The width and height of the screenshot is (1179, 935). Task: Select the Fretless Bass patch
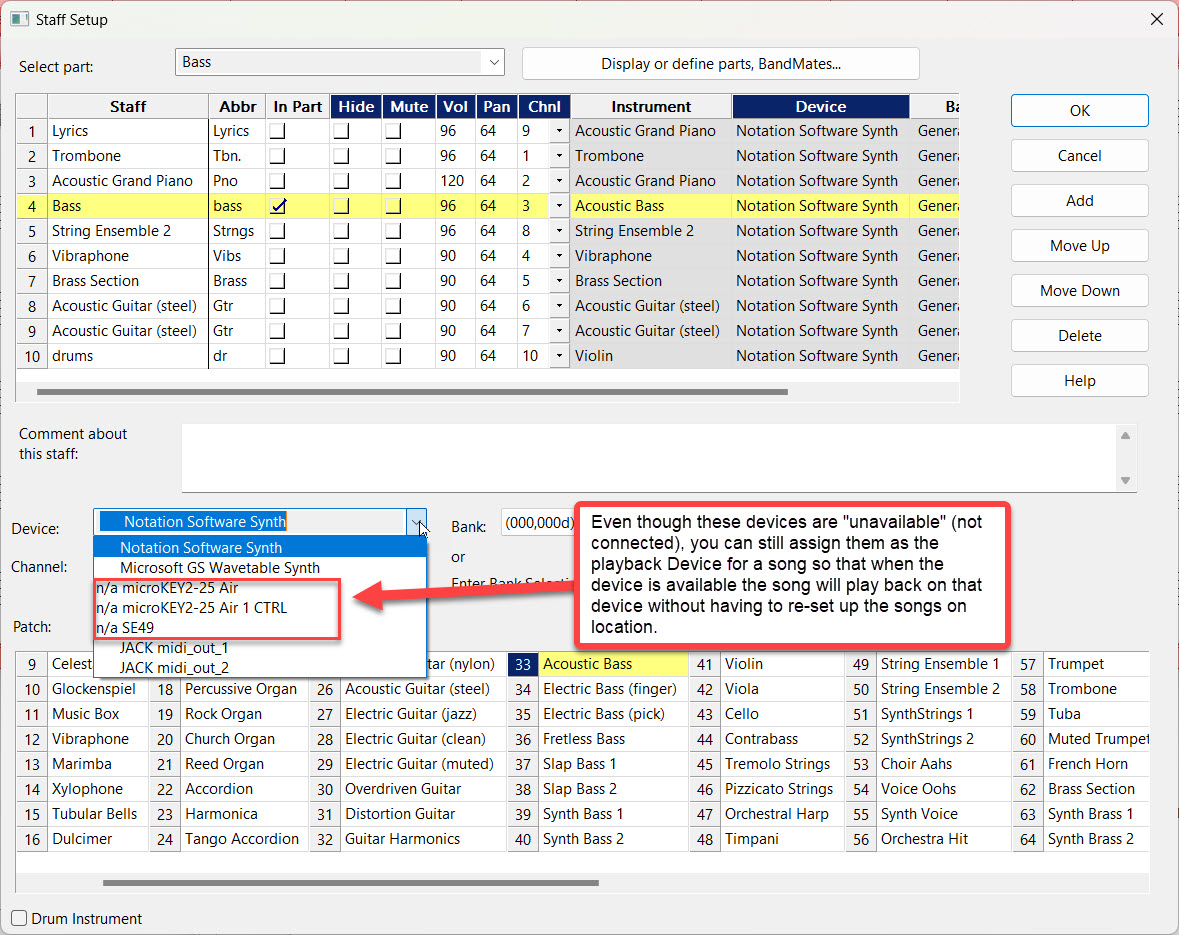pyautogui.click(x=583, y=739)
